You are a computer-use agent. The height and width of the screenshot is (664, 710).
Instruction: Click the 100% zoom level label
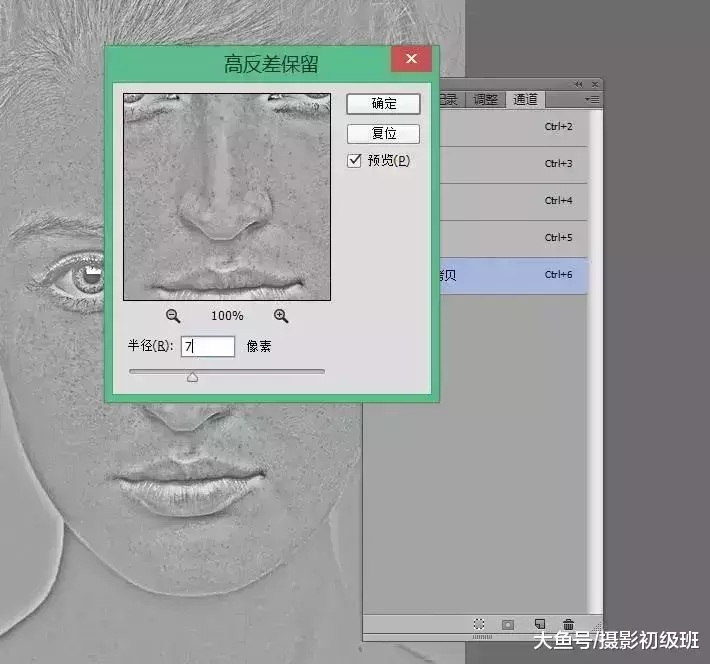pos(227,316)
